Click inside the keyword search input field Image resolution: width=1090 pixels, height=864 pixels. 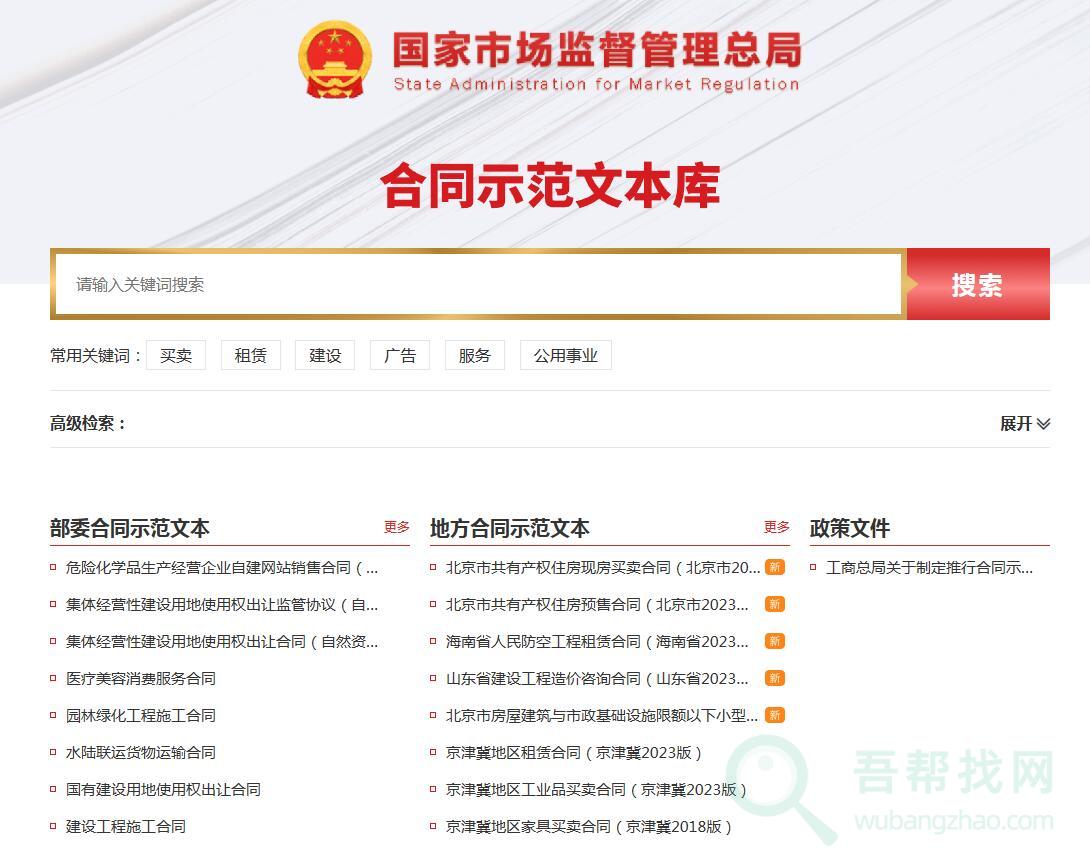point(478,285)
